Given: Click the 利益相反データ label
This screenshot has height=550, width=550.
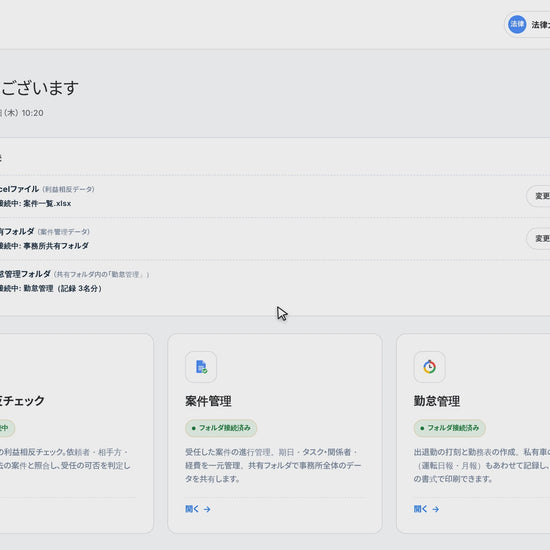Looking at the screenshot, I should pos(68,189).
